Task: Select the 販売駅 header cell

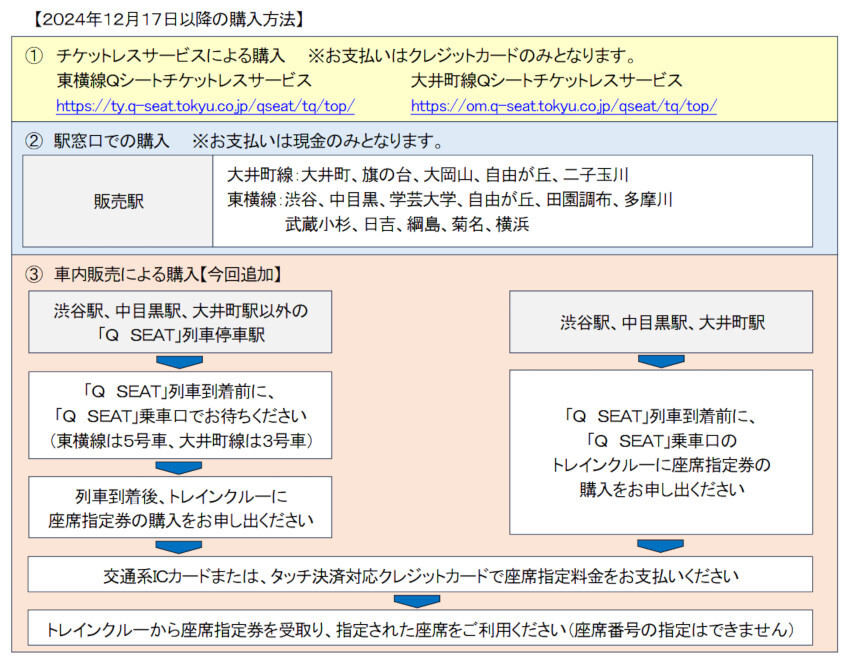Action: 118,201
